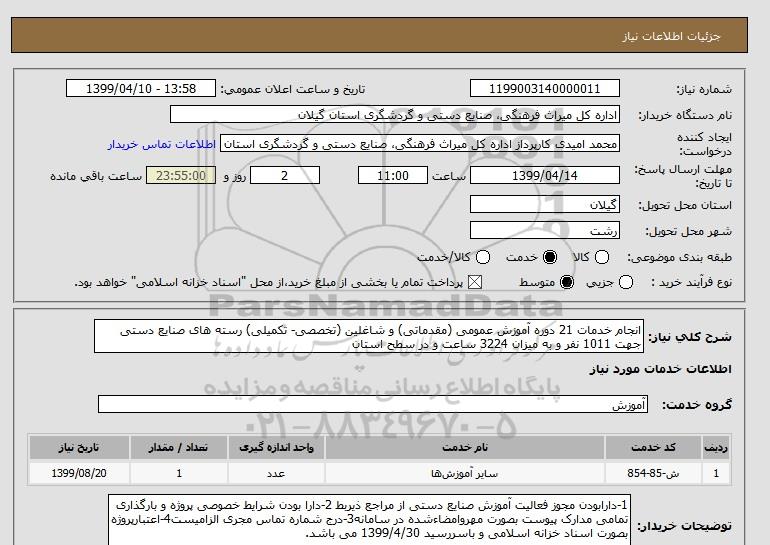Screen dimensions: 770x545
Task: Select the متوسط purchase type radio
Action: click(567, 282)
